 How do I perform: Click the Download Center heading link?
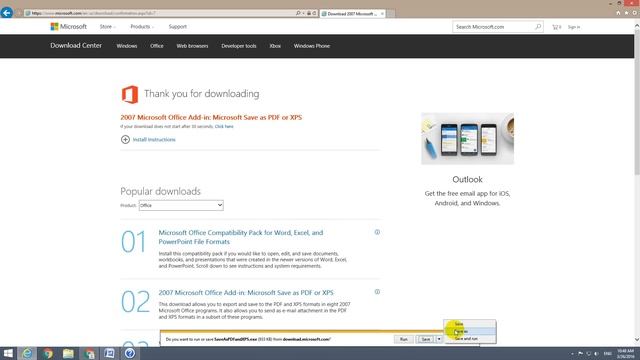[x=76, y=46]
